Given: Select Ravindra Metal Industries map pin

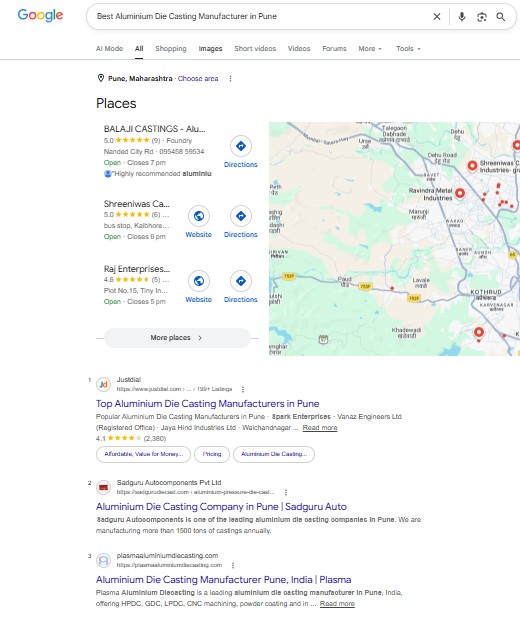Looking at the screenshot, I should pyautogui.click(x=460, y=194).
